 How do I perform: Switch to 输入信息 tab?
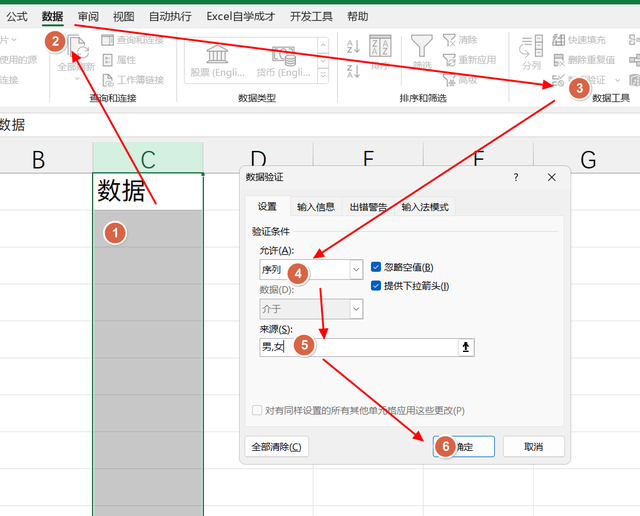click(316, 207)
